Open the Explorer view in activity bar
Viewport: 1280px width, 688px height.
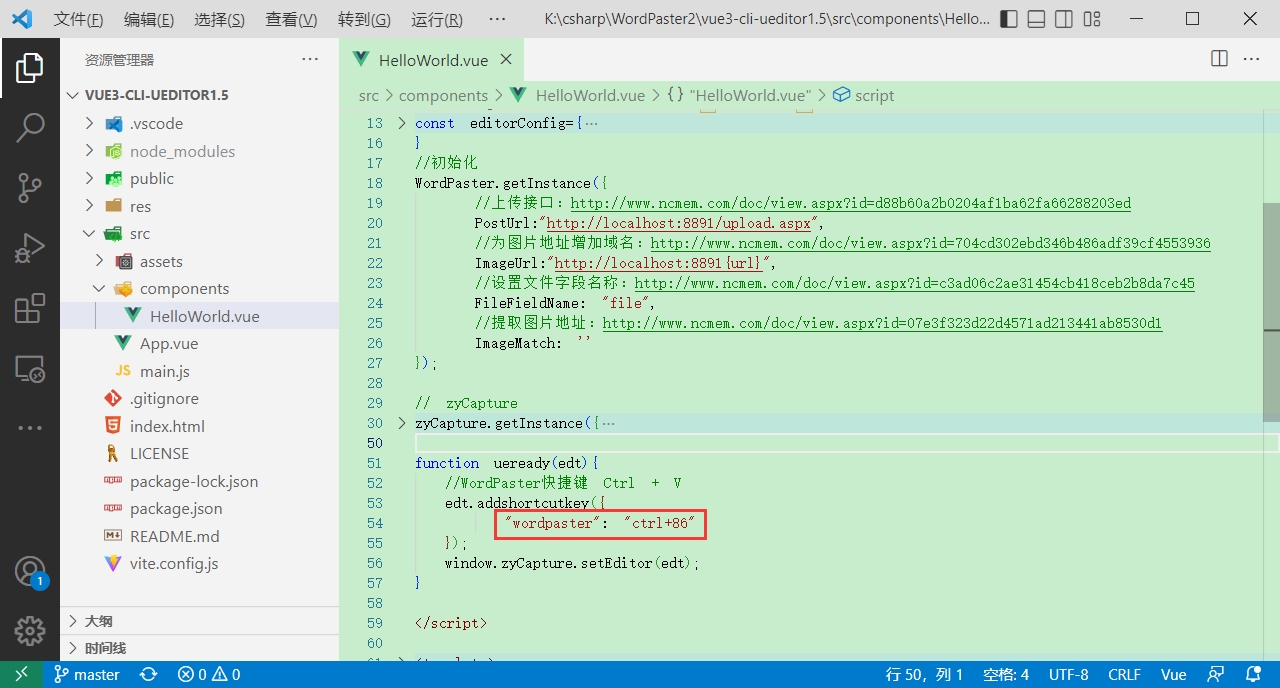pyautogui.click(x=29, y=68)
